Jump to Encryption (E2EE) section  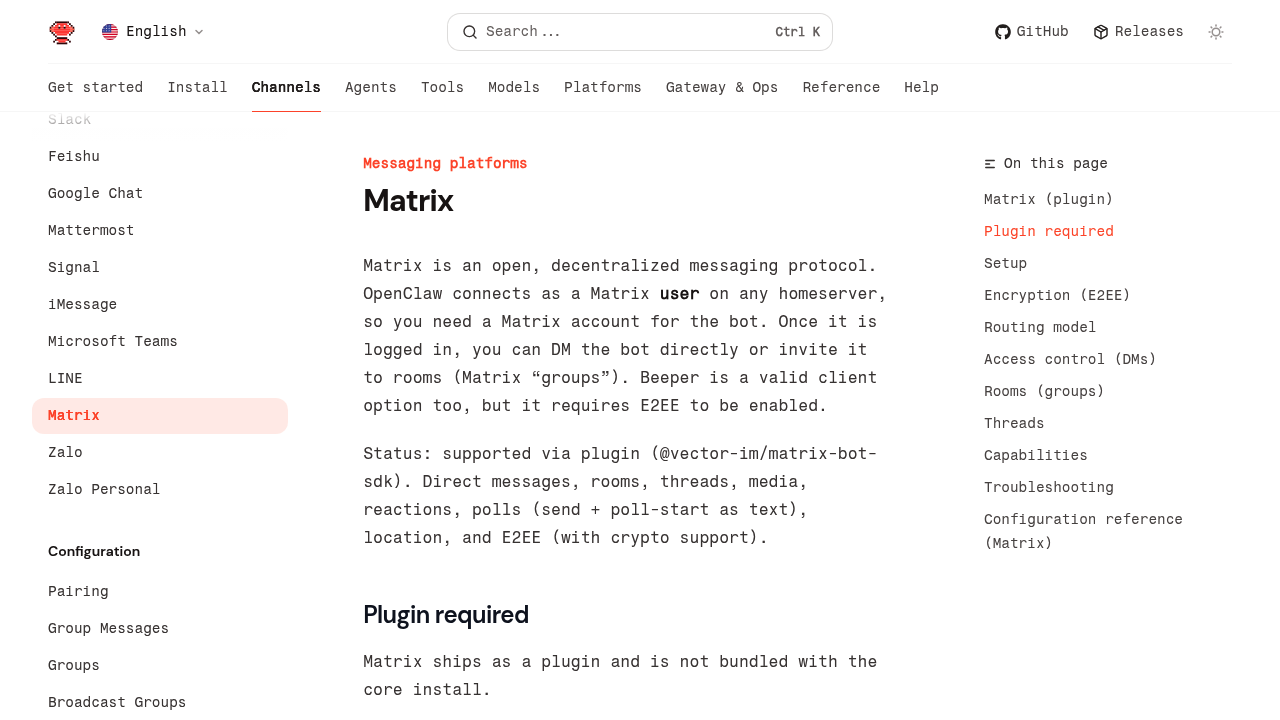click(1057, 296)
